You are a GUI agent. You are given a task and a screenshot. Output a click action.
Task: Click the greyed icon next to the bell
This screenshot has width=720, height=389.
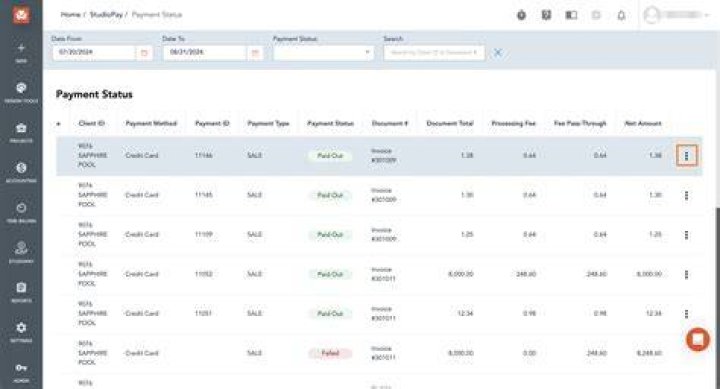point(596,15)
